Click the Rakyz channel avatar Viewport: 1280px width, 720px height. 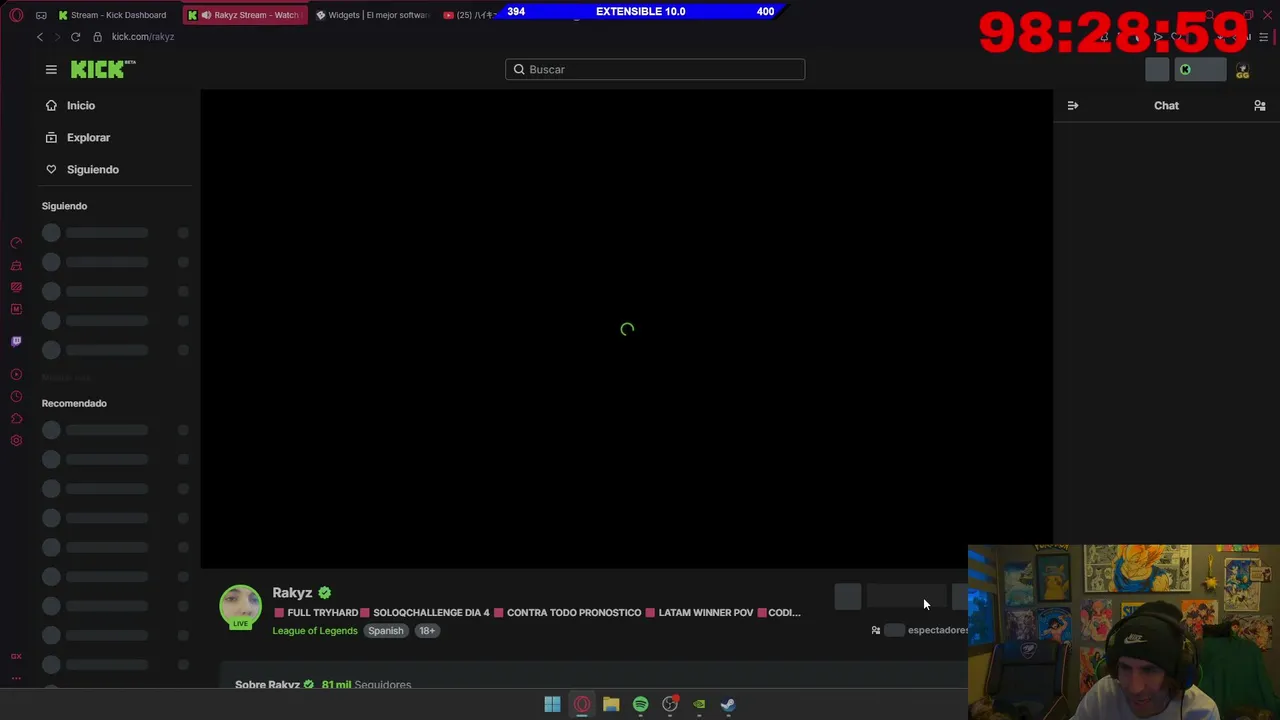pos(240,607)
